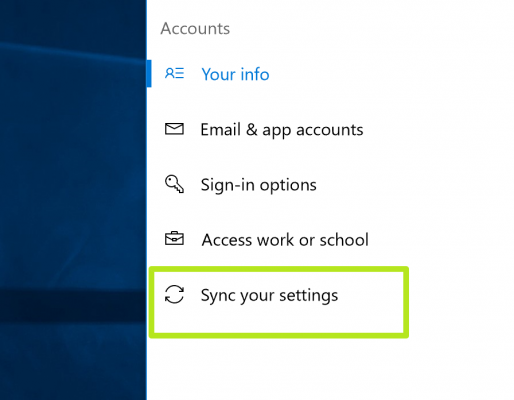514x400 pixels.
Task: Click the circular-arrows sync icon
Action: (174, 294)
